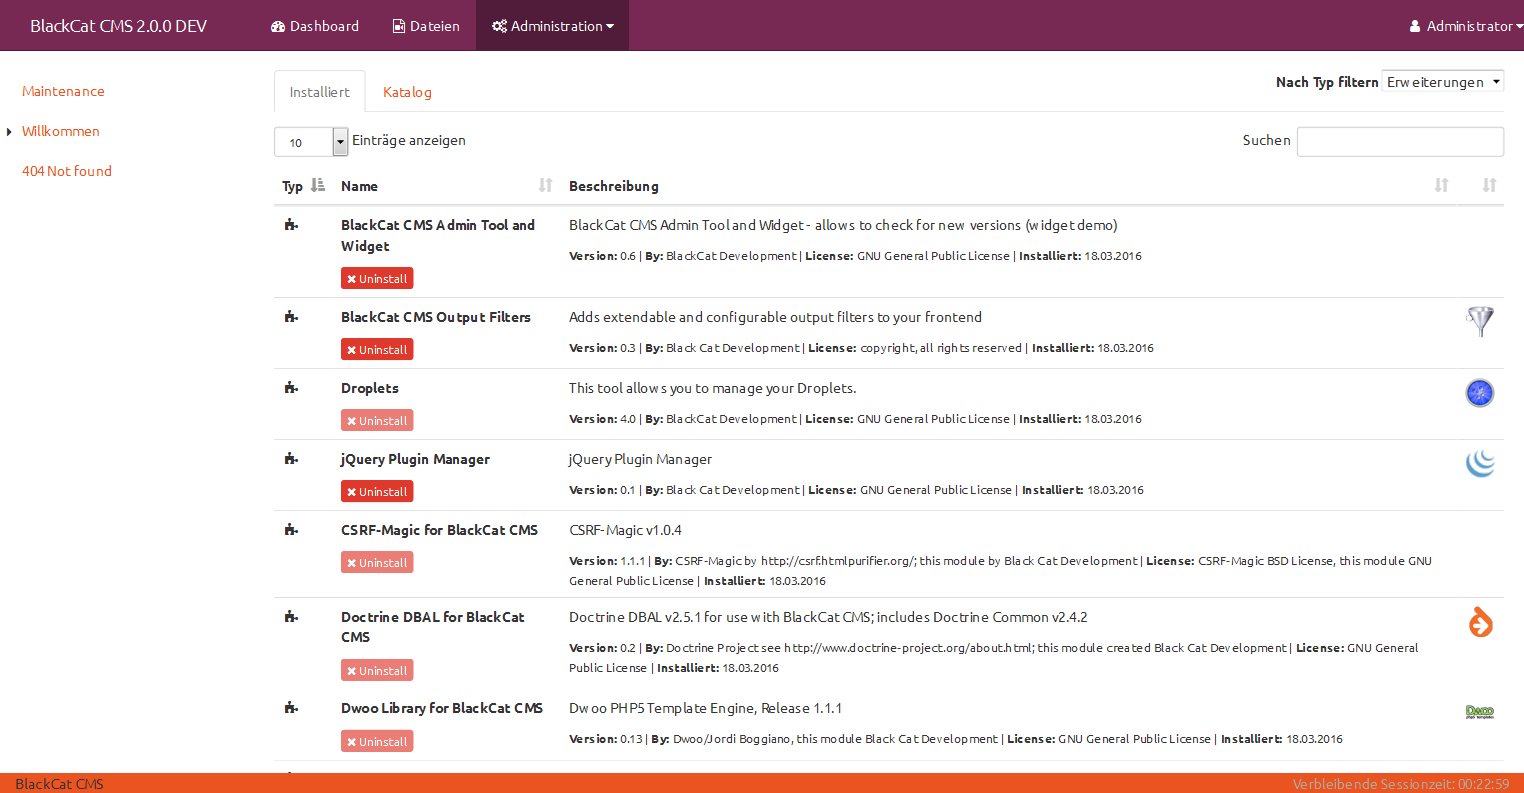Image resolution: width=1524 pixels, height=793 pixels.
Task: Select the CSRF-Magic for BlackCat CMS name
Action: 439,530
